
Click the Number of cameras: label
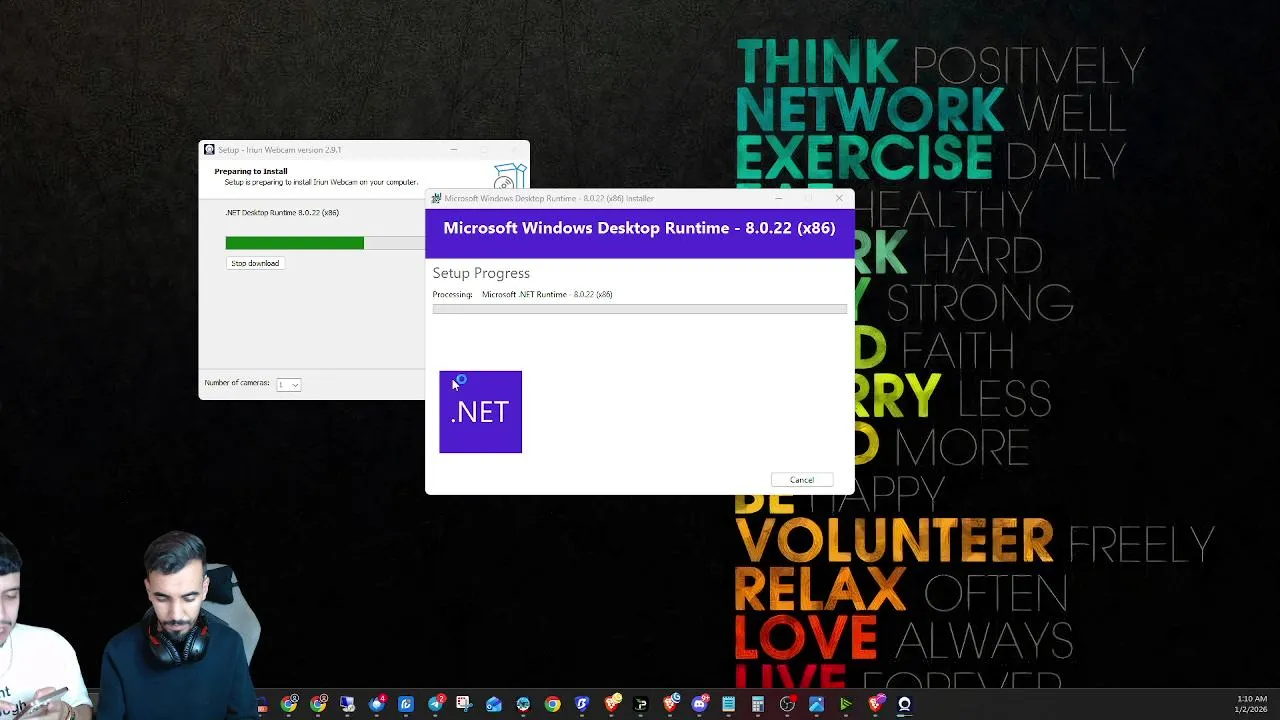point(237,383)
